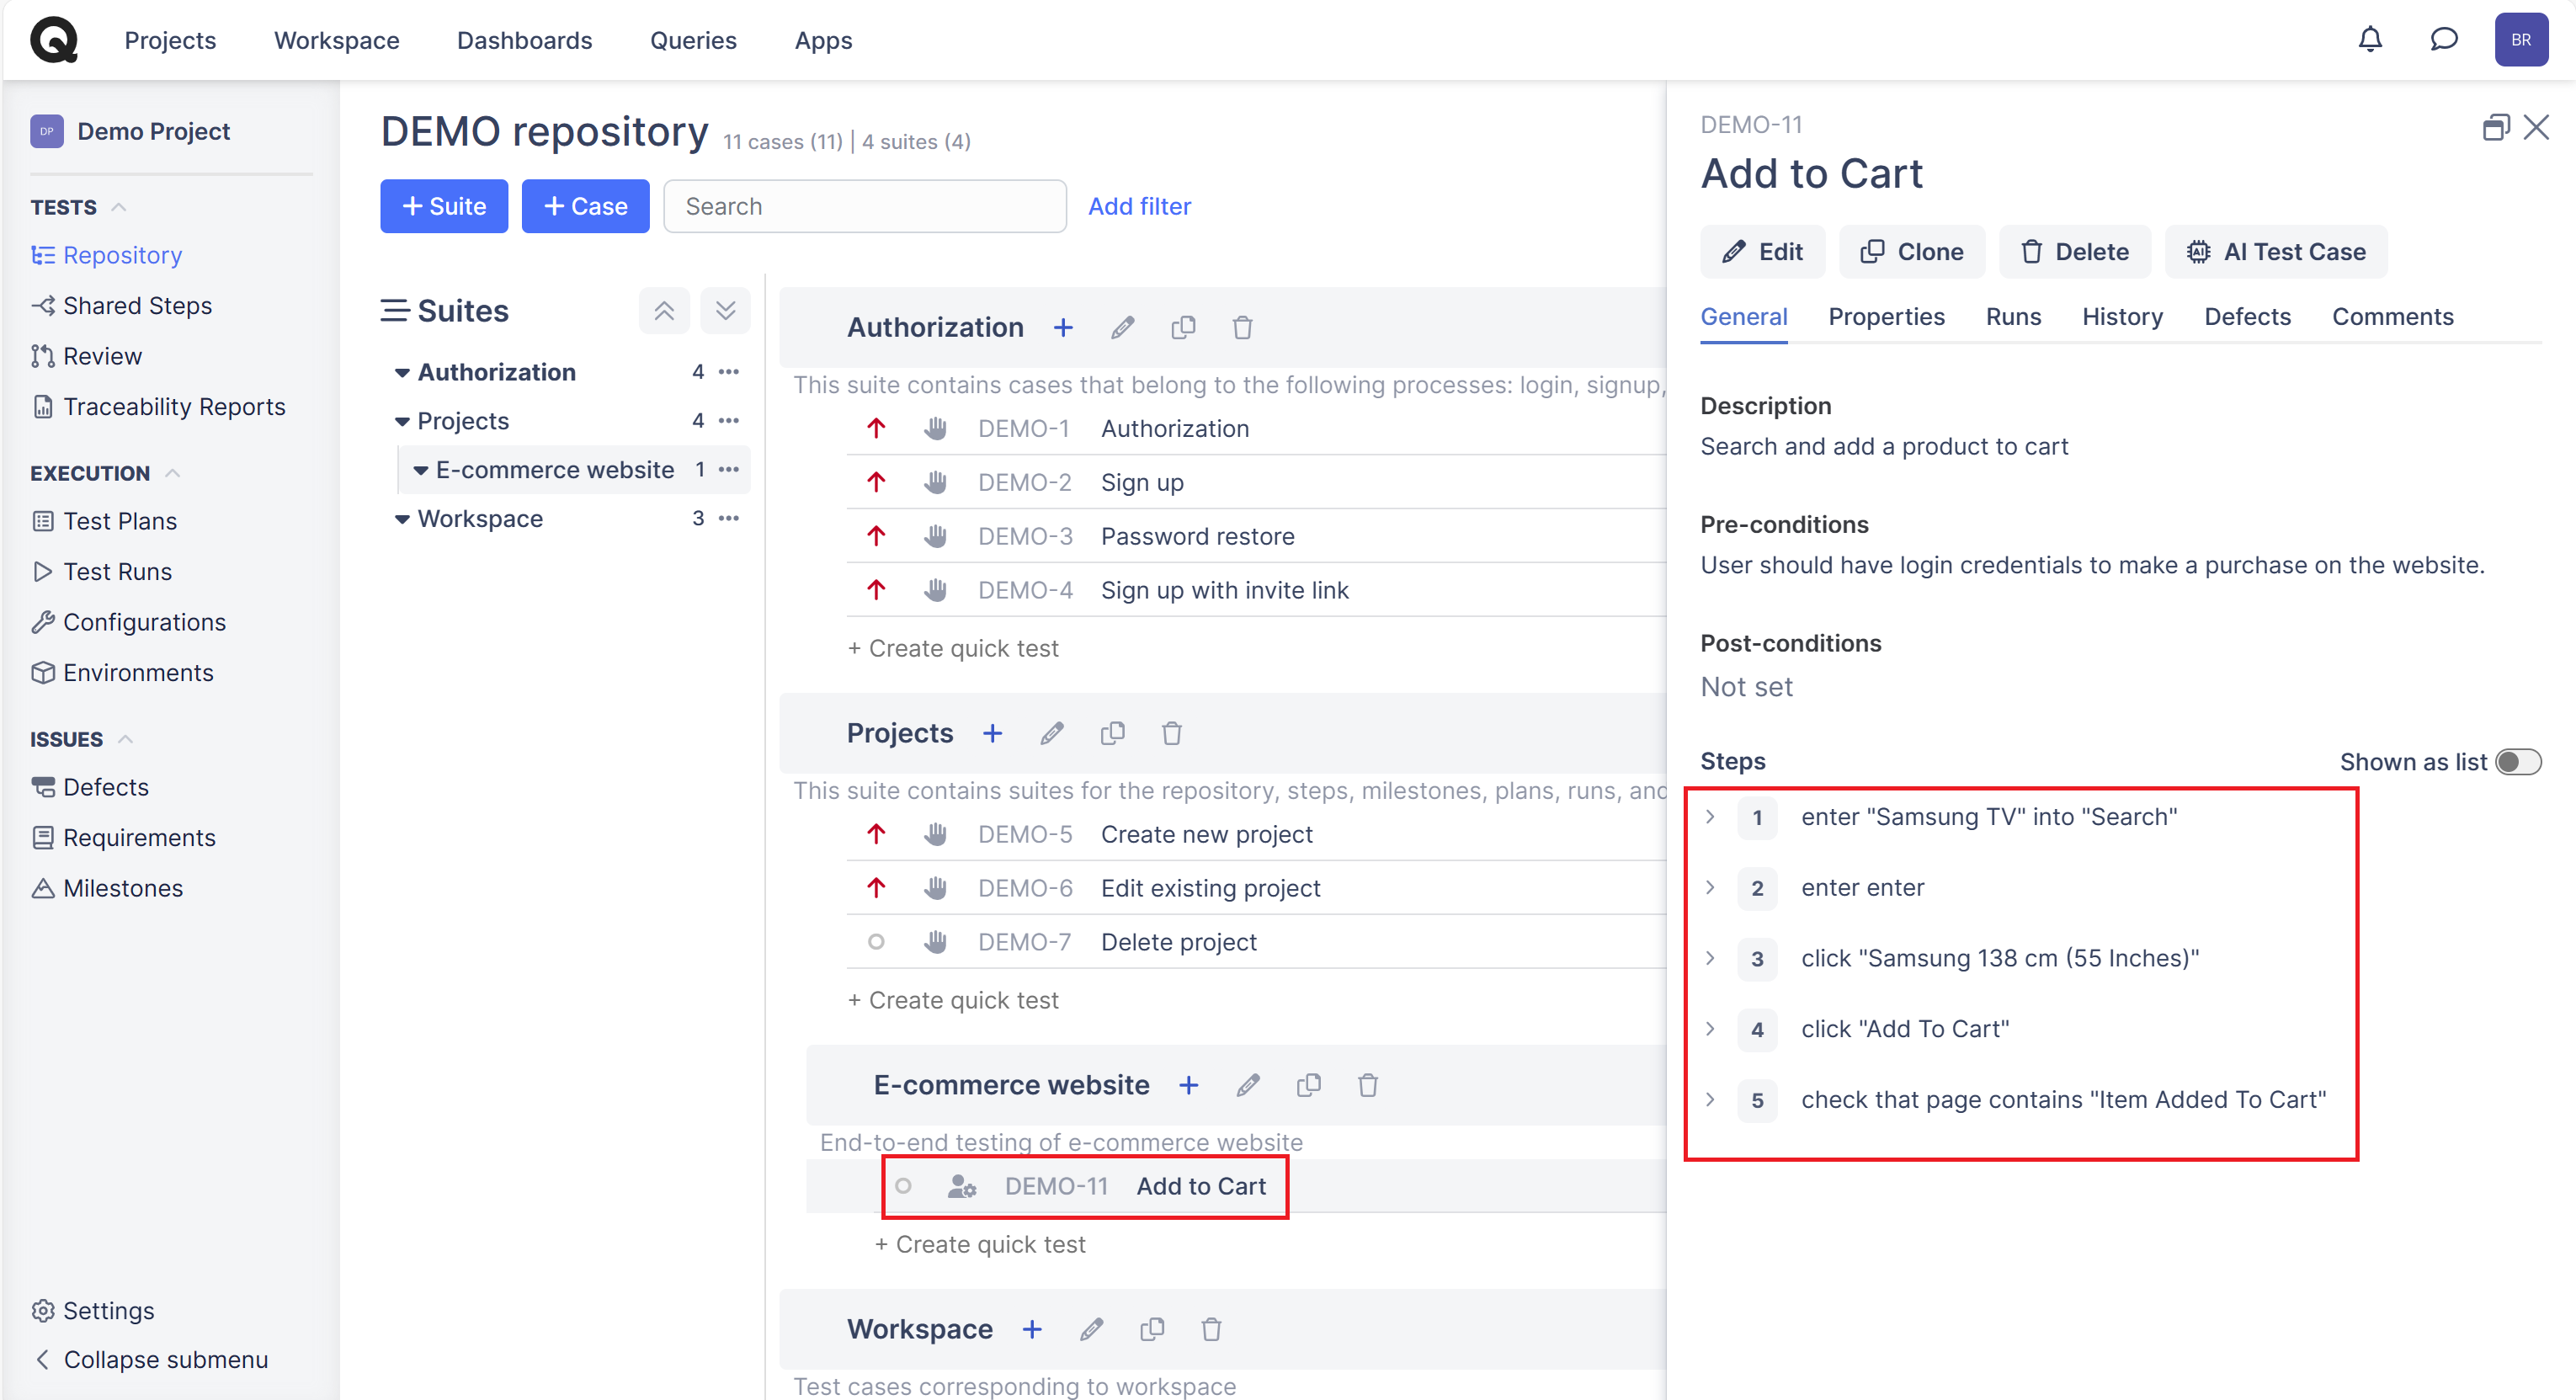Delete the Projects suite with trash icon
The width and height of the screenshot is (2576, 1400).
click(x=1172, y=734)
